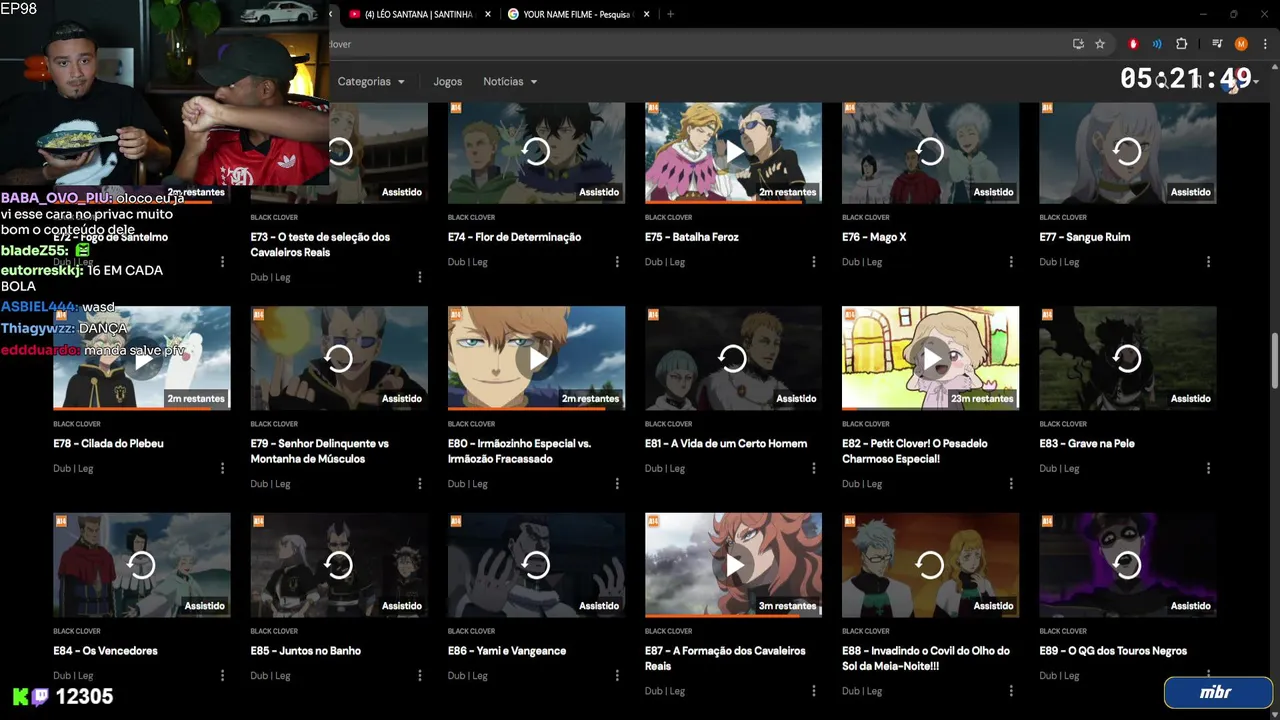Image resolution: width=1280 pixels, height=720 pixels.
Task: Replay episode E89 O QG dos Touros Negros
Action: (x=1127, y=565)
